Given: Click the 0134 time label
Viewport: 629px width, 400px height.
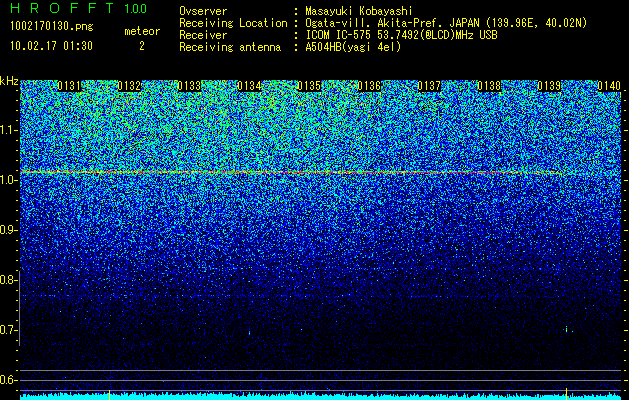Looking at the screenshot, I should click(x=249, y=86).
